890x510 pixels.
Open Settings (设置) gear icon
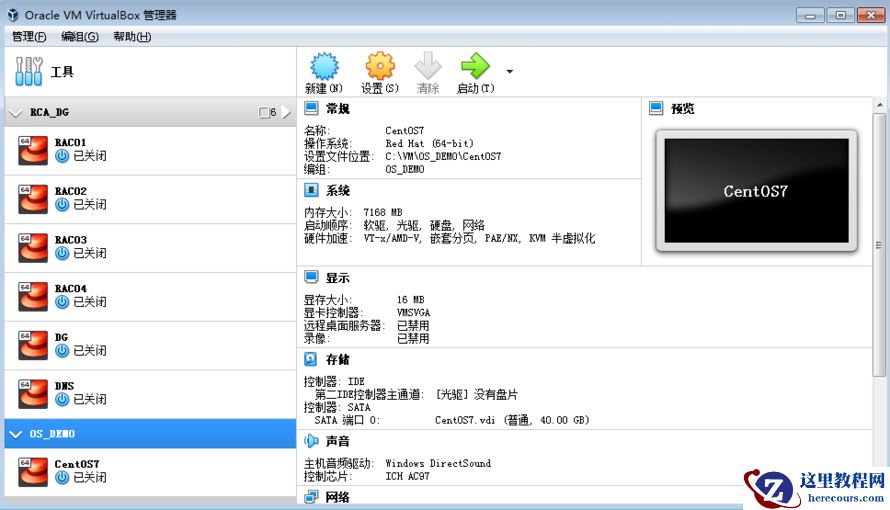[x=380, y=66]
